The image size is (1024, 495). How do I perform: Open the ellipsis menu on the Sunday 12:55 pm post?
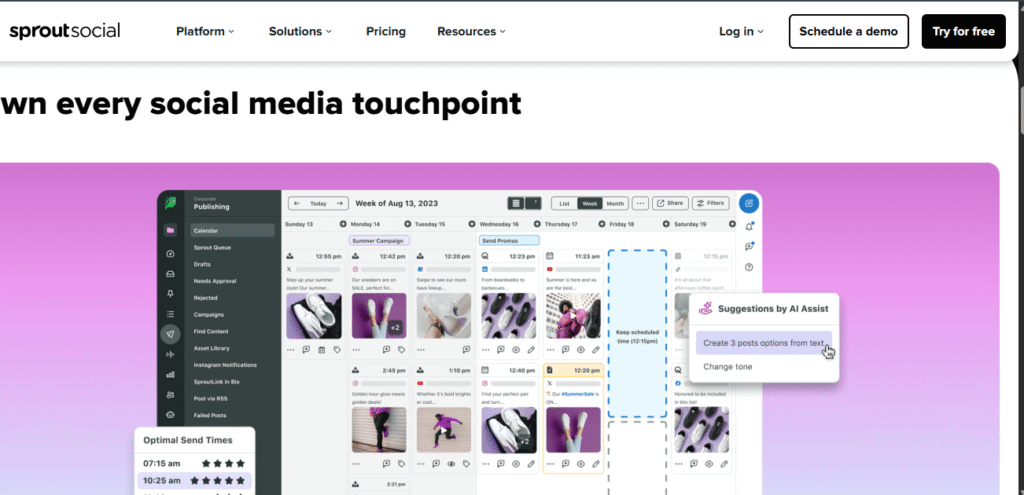(291, 350)
